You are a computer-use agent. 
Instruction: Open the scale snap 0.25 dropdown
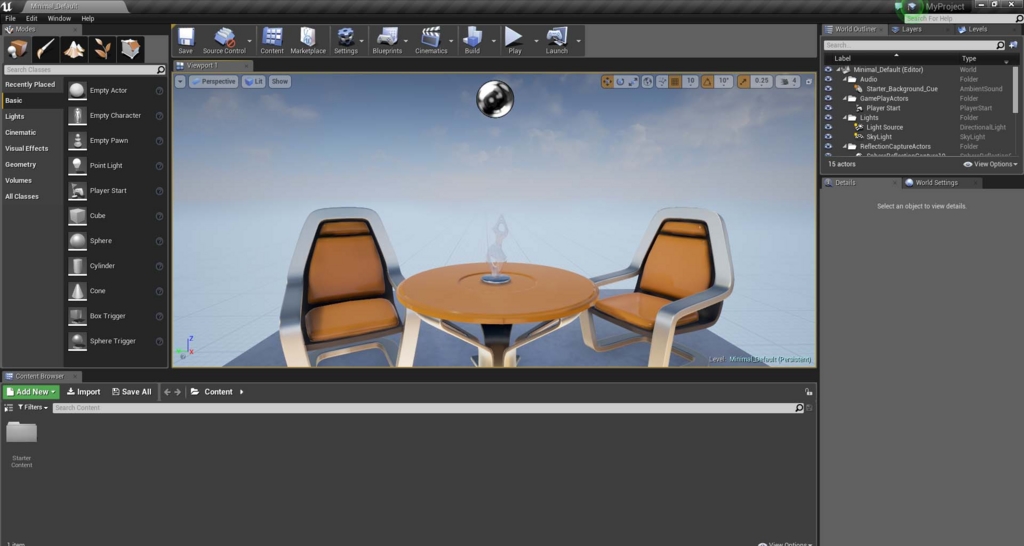pos(761,82)
